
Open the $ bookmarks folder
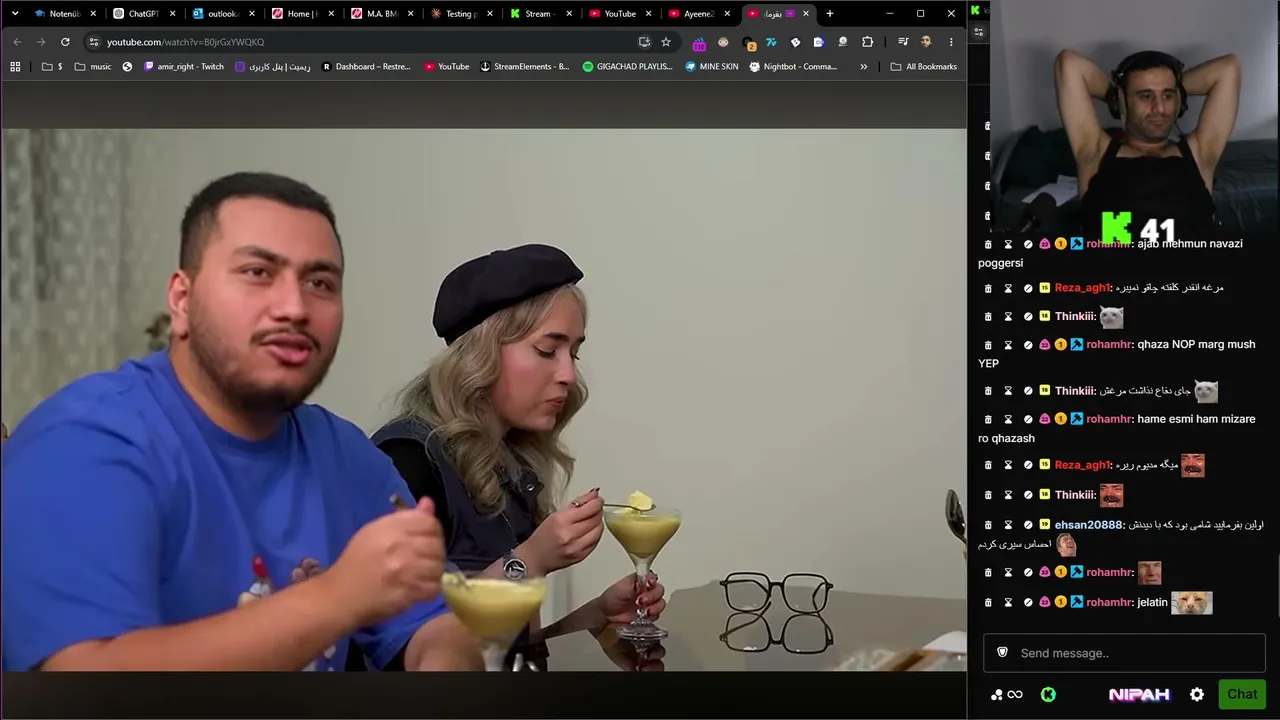point(52,67)
